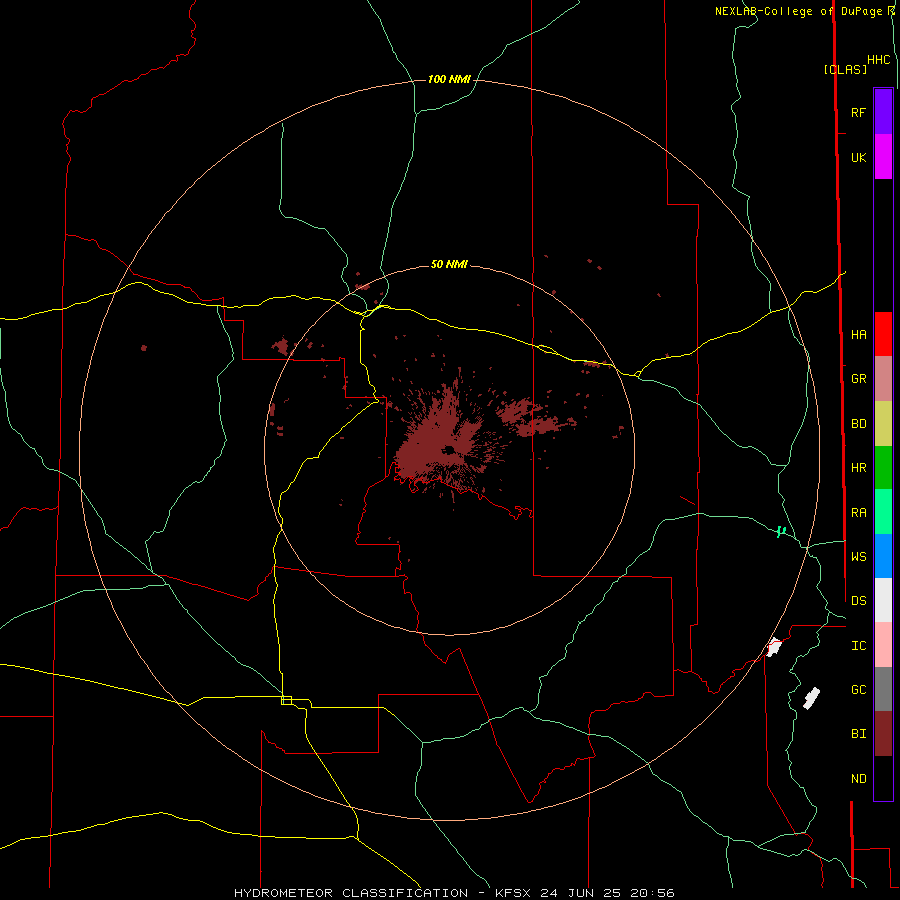Click the HYDROMETEOR CLASSIFICATION title text
The height and width of the screenshot is (900, 900).
pos(351,893)
